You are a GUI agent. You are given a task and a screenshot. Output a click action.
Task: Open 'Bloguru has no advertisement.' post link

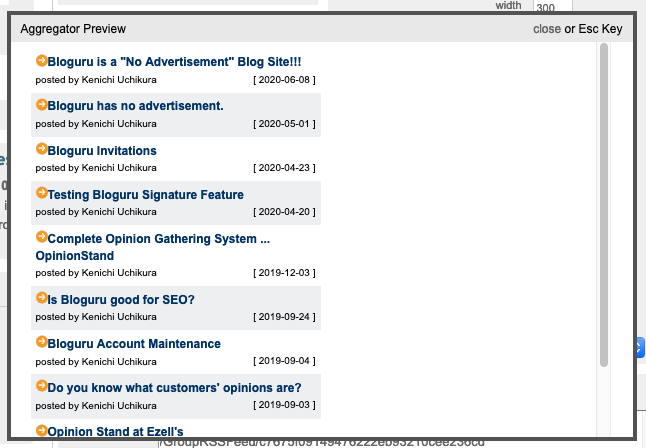click(136, 106)
